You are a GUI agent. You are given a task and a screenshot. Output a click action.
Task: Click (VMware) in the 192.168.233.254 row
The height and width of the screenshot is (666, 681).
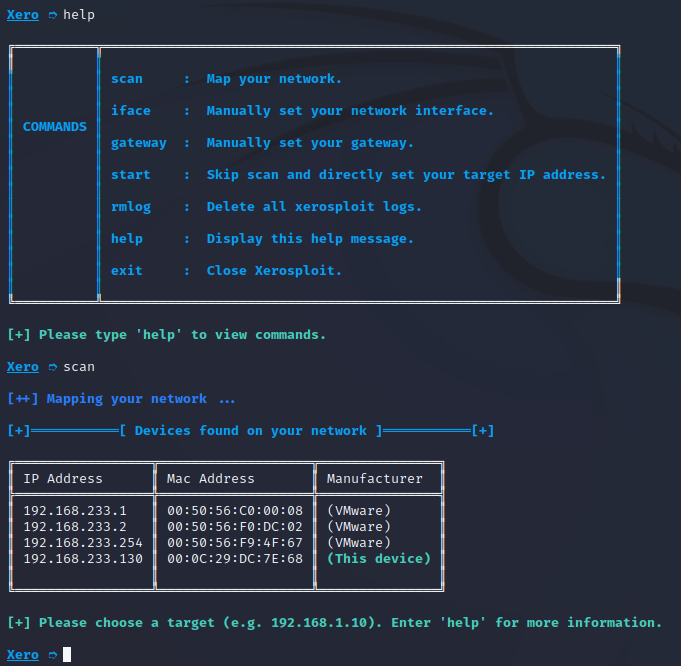(359, 543)
